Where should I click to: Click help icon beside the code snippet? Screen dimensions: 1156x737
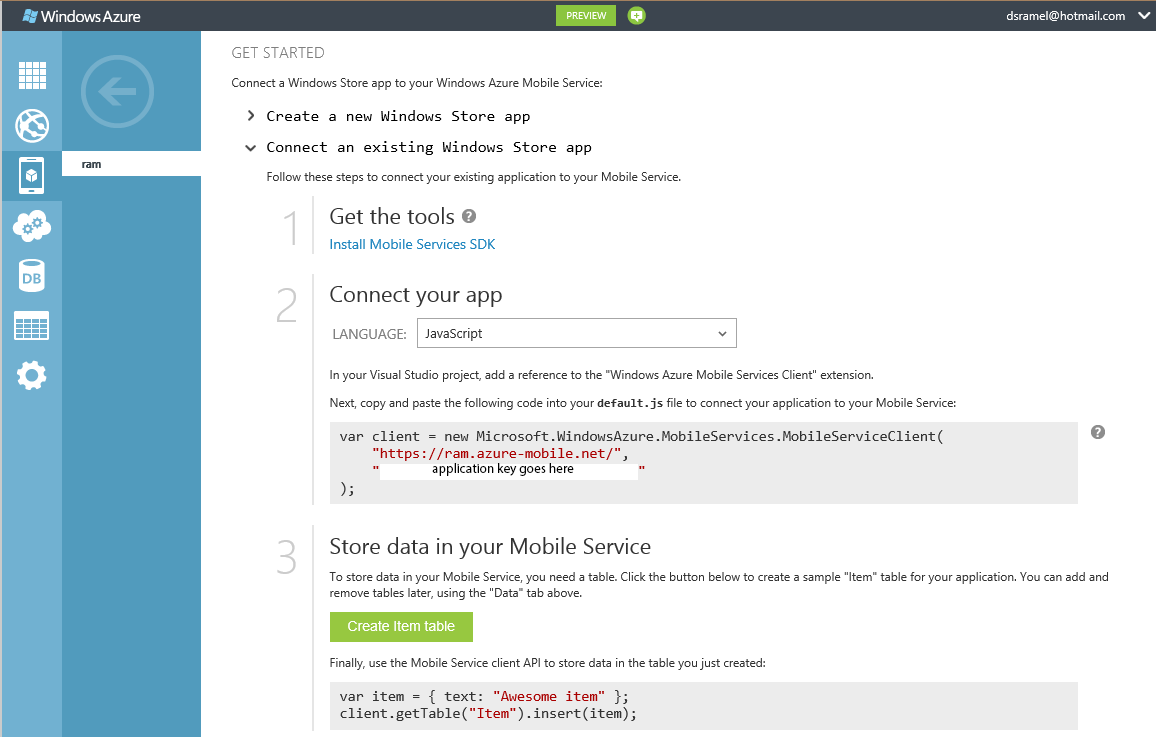[x=1098, y=432]
